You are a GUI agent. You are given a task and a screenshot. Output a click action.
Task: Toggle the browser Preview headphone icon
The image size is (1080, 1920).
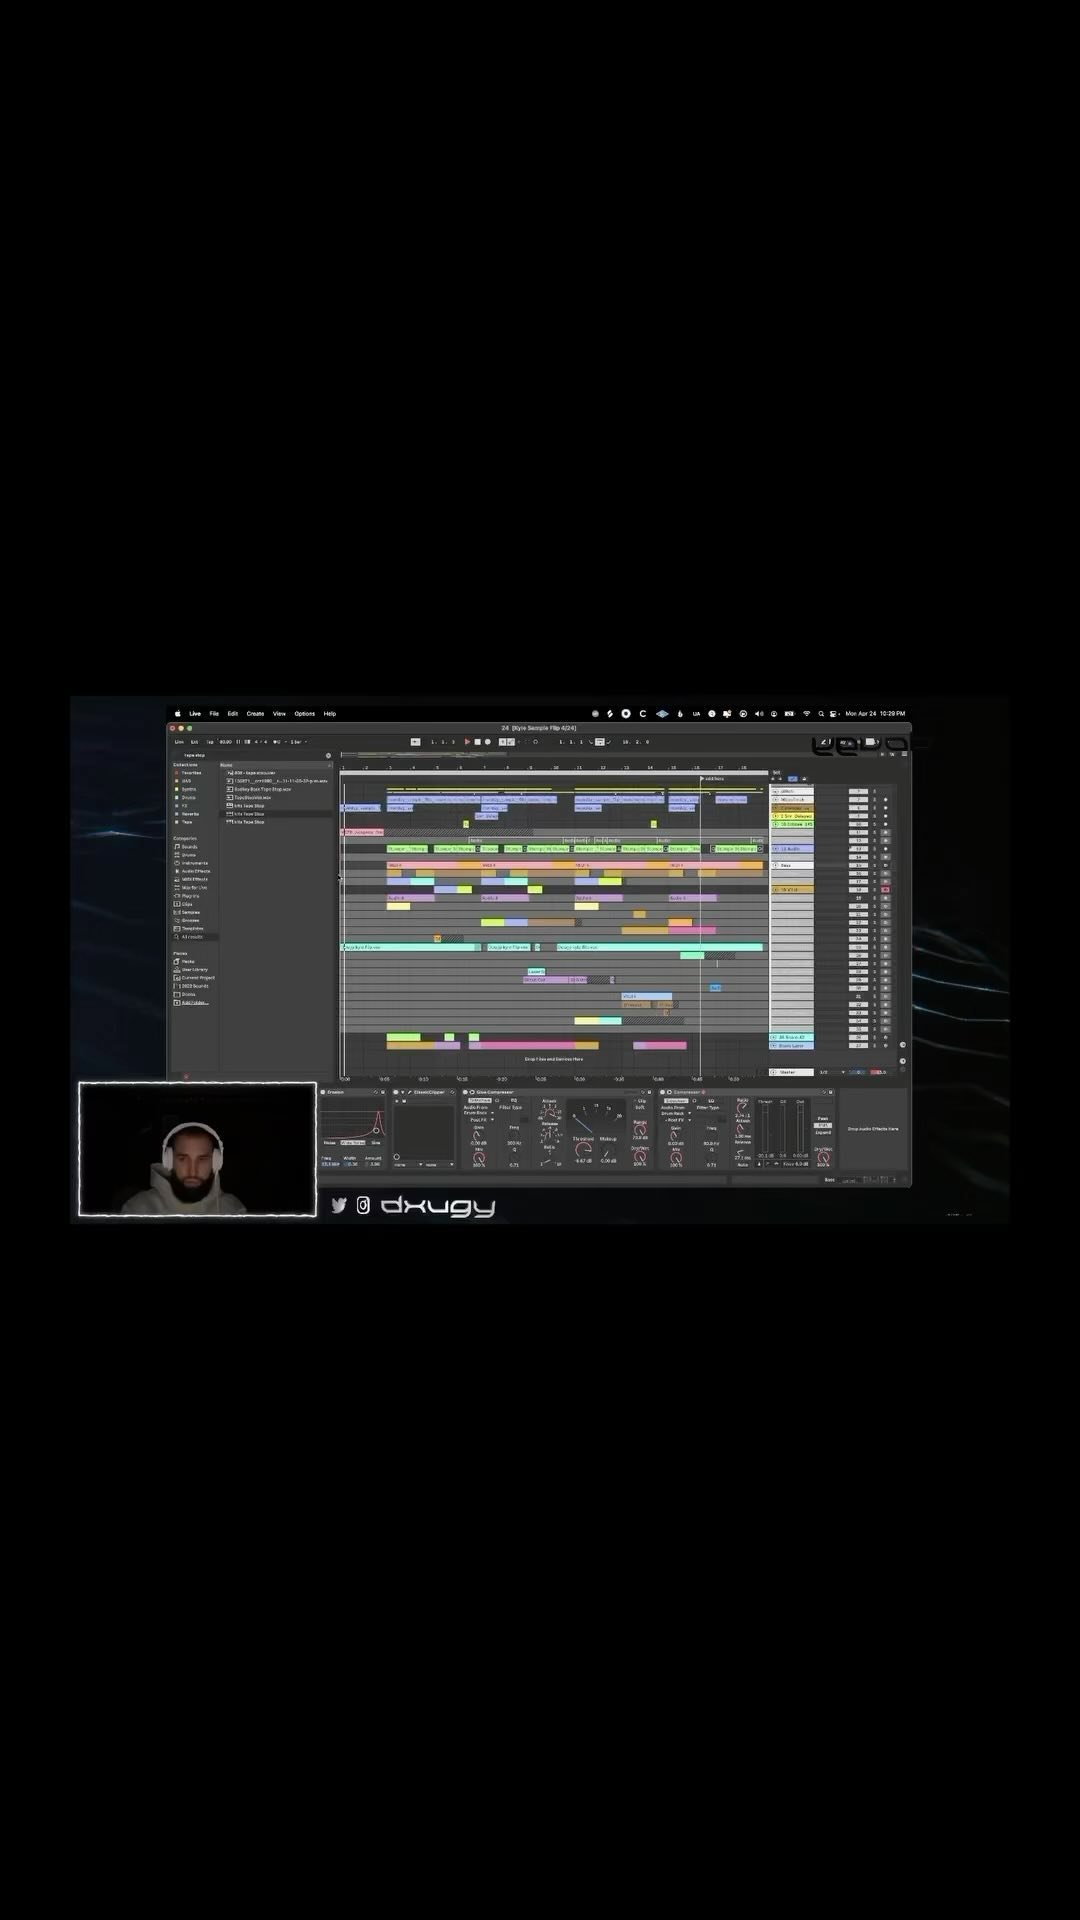[x=186, y=1077]
